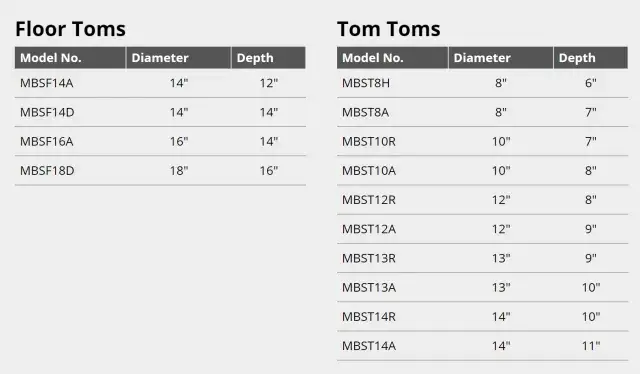
Task: Click the 11" depth value for MBST14A
Action: click(x=591, y=346)
